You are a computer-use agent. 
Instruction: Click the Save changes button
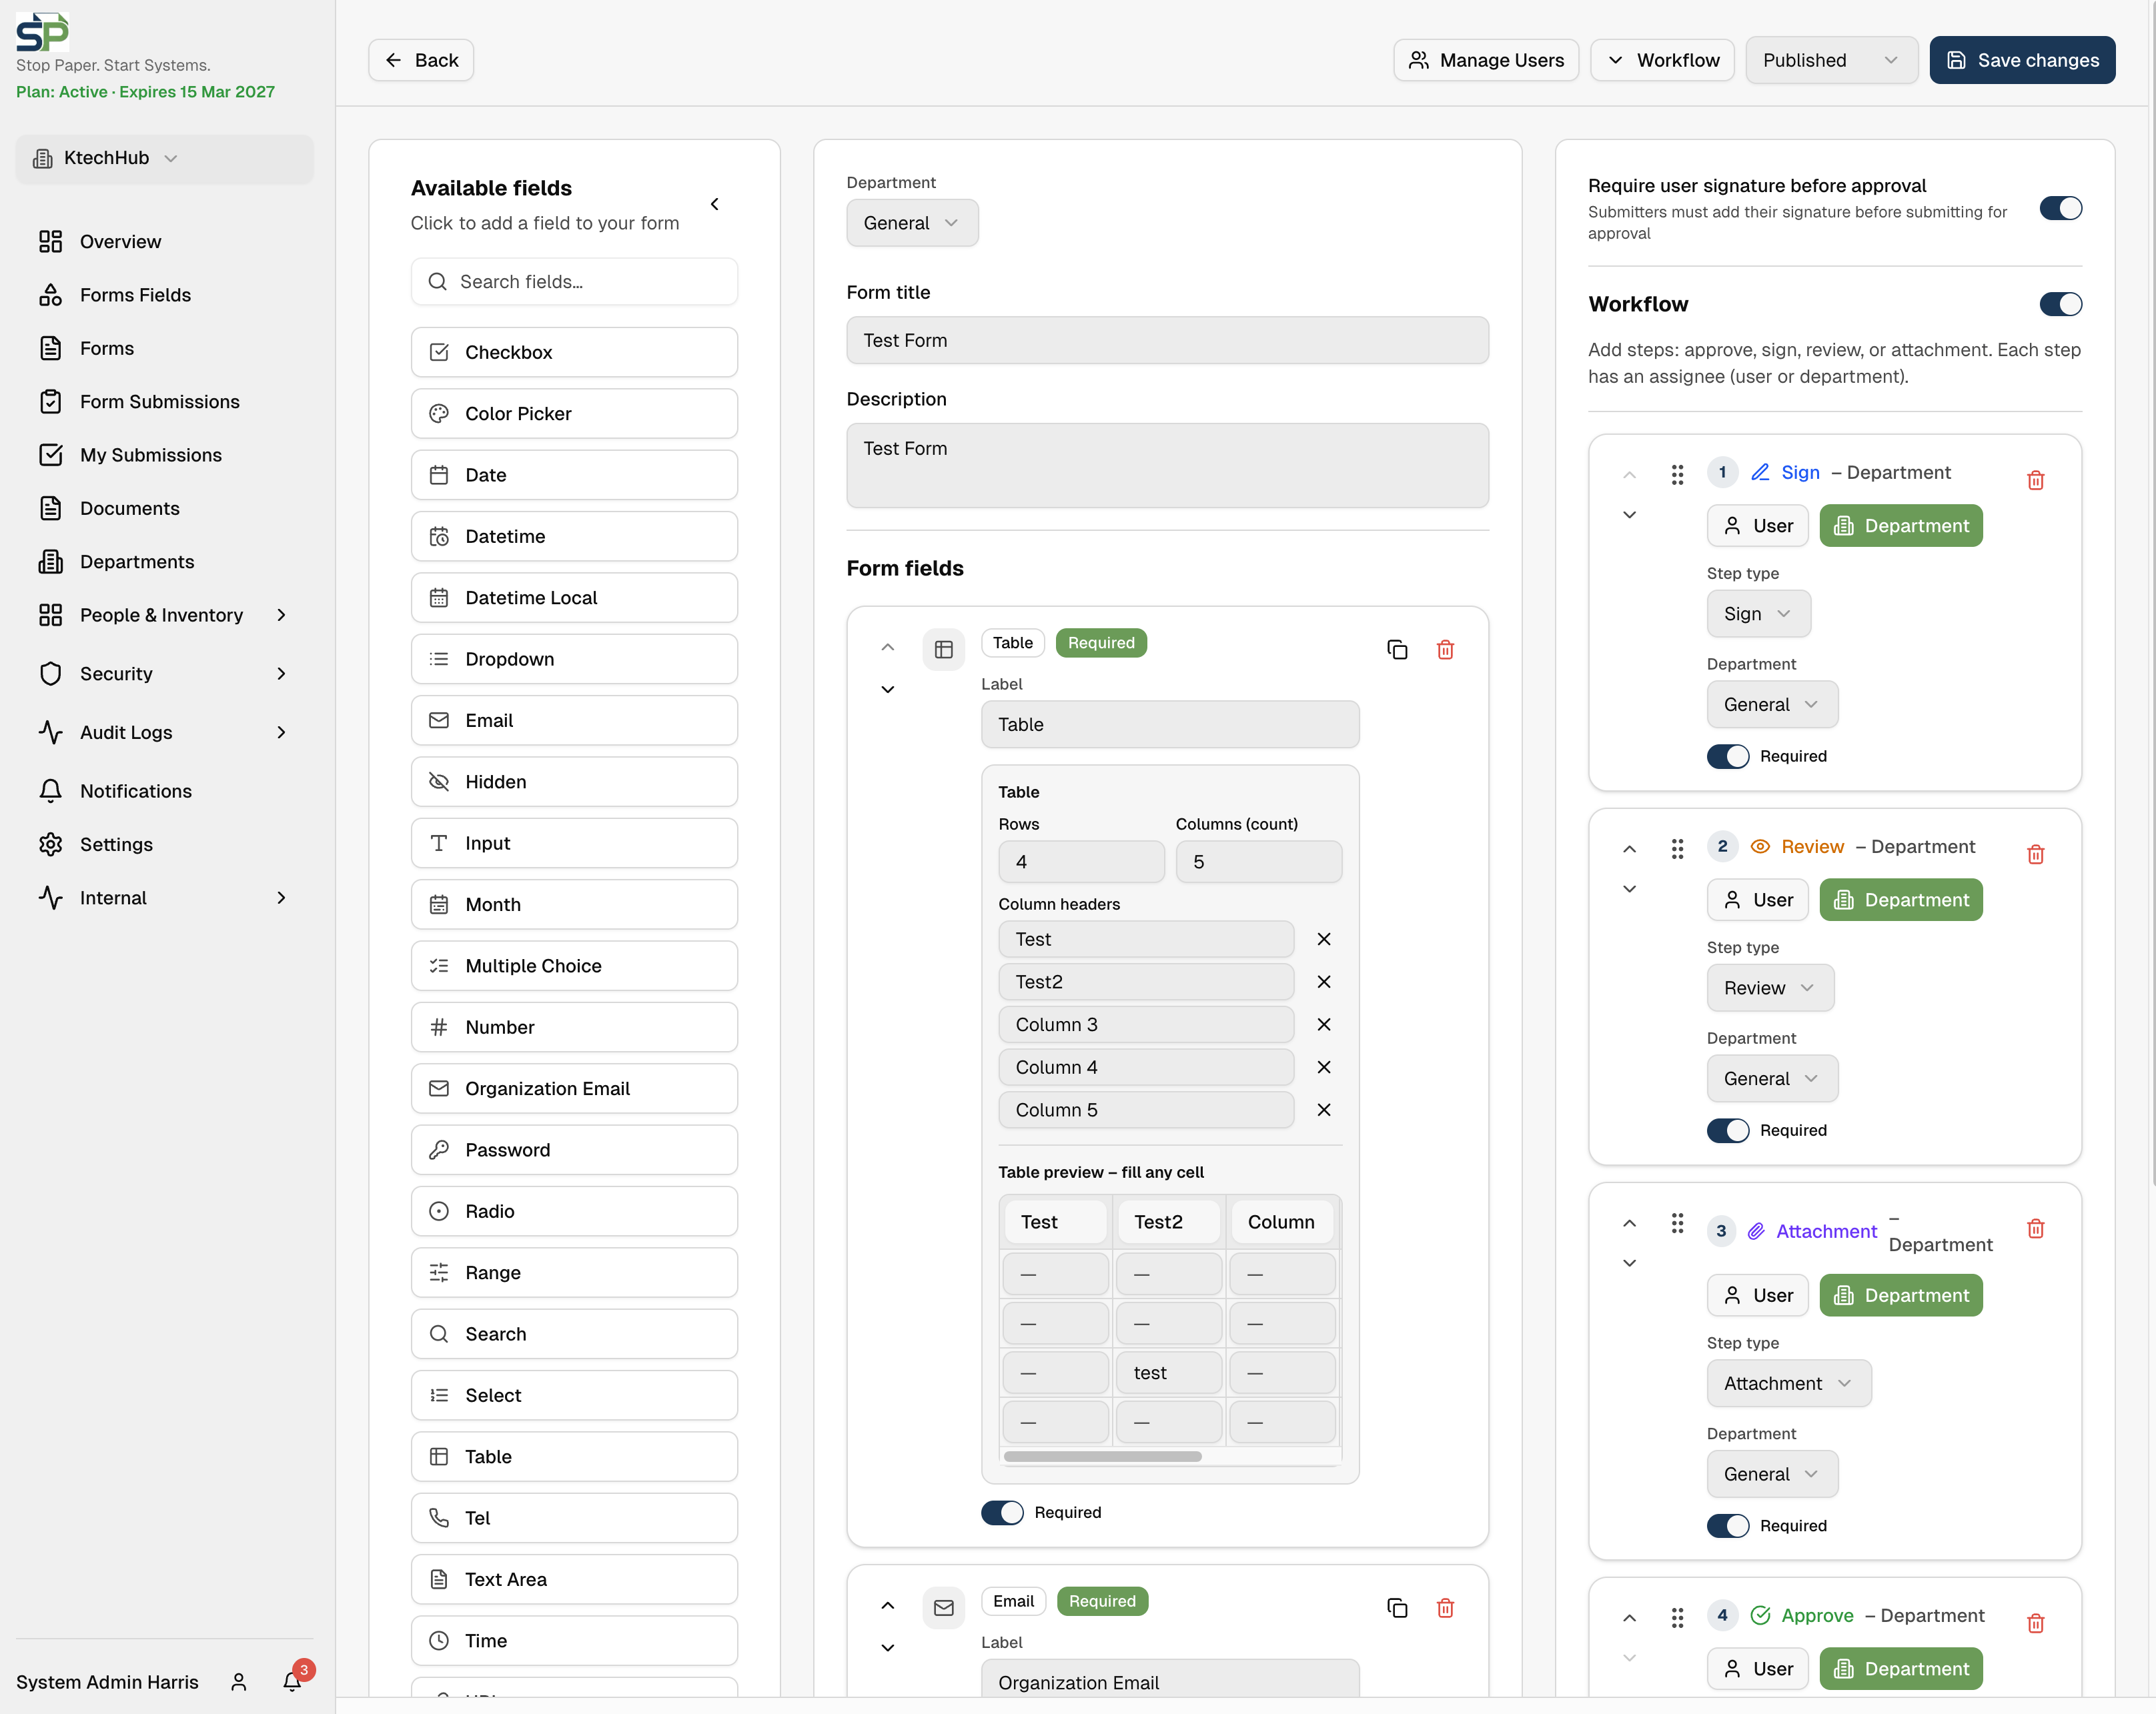(x=2022, y=60)
